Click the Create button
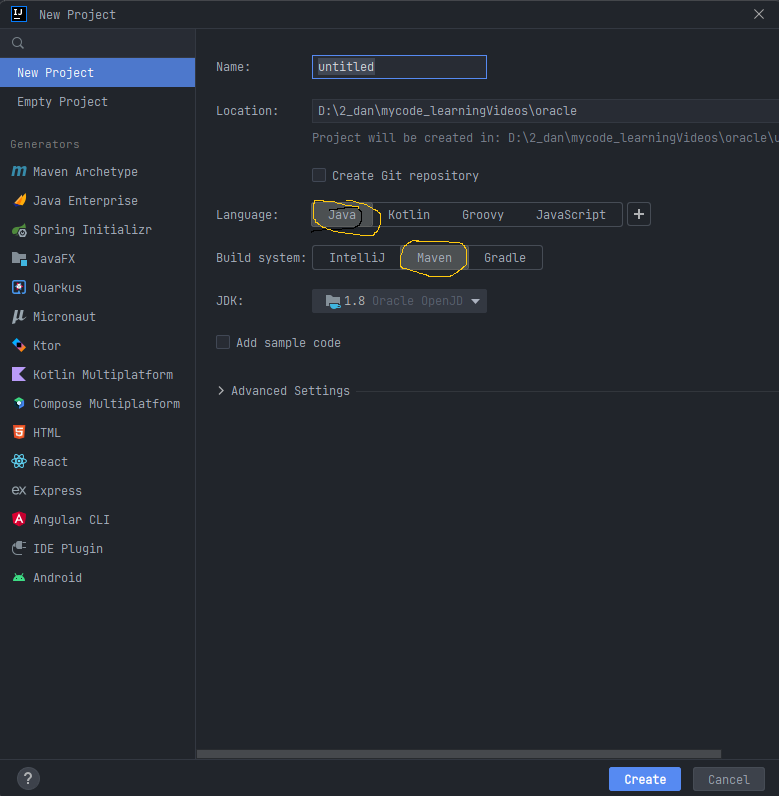The image size is (784, 798). [646, 780]
